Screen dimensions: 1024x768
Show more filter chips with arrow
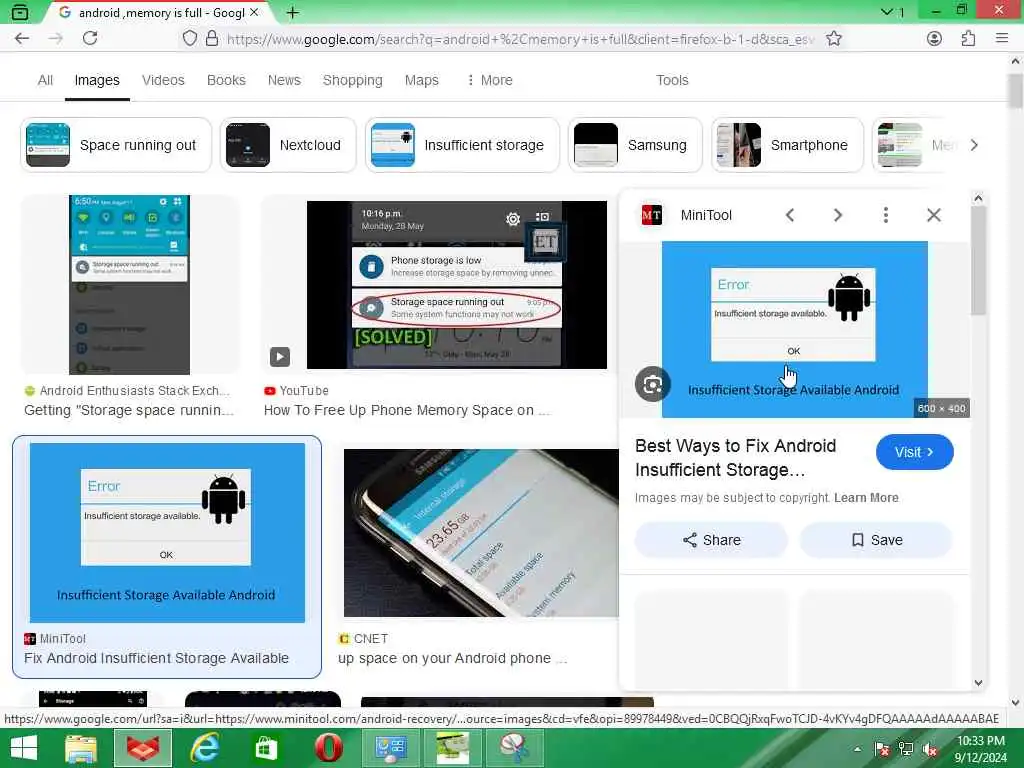point(974,145)
